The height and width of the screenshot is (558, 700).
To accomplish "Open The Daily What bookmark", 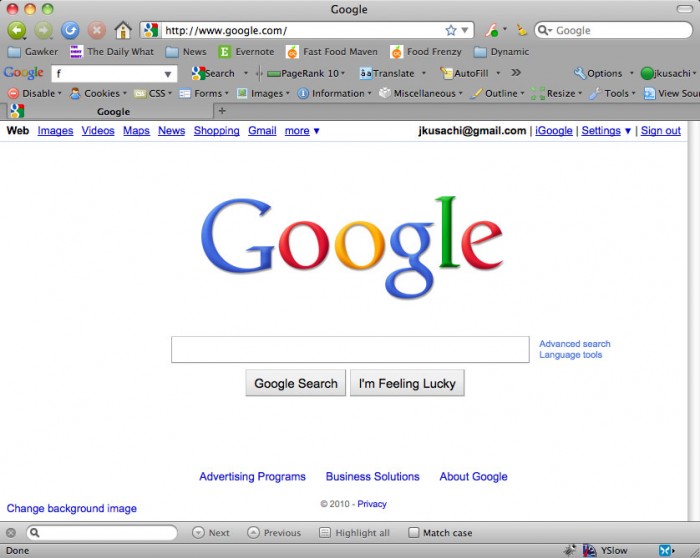I will (112, 52).
